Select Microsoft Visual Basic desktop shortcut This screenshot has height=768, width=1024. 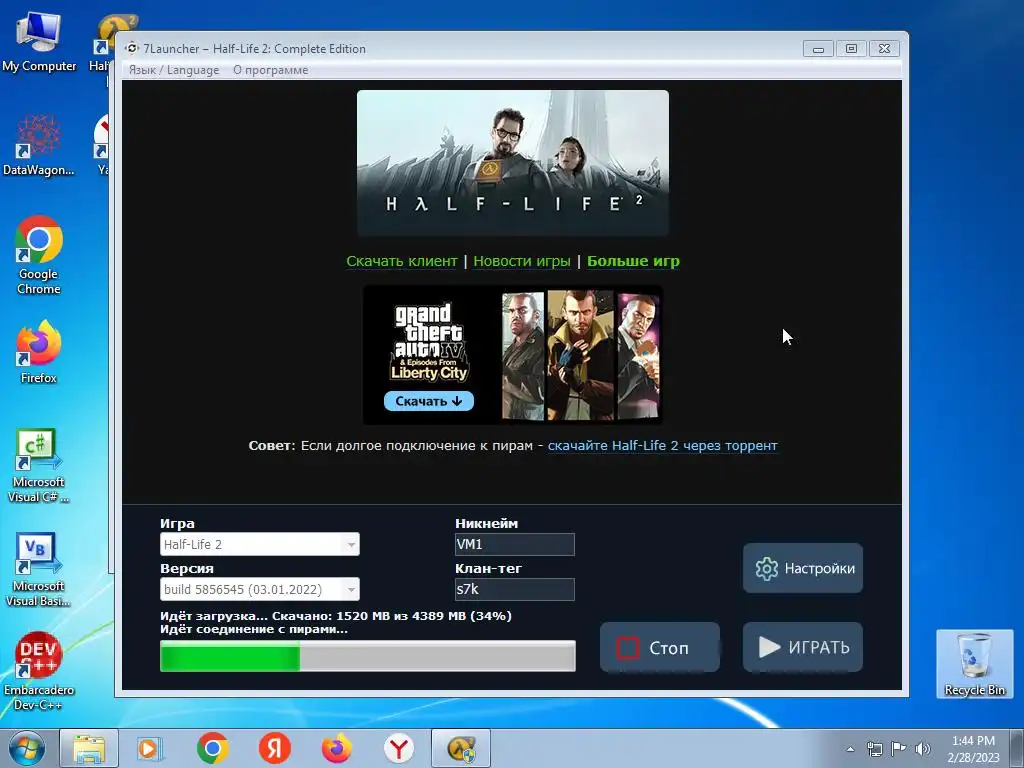coord(39,570)
